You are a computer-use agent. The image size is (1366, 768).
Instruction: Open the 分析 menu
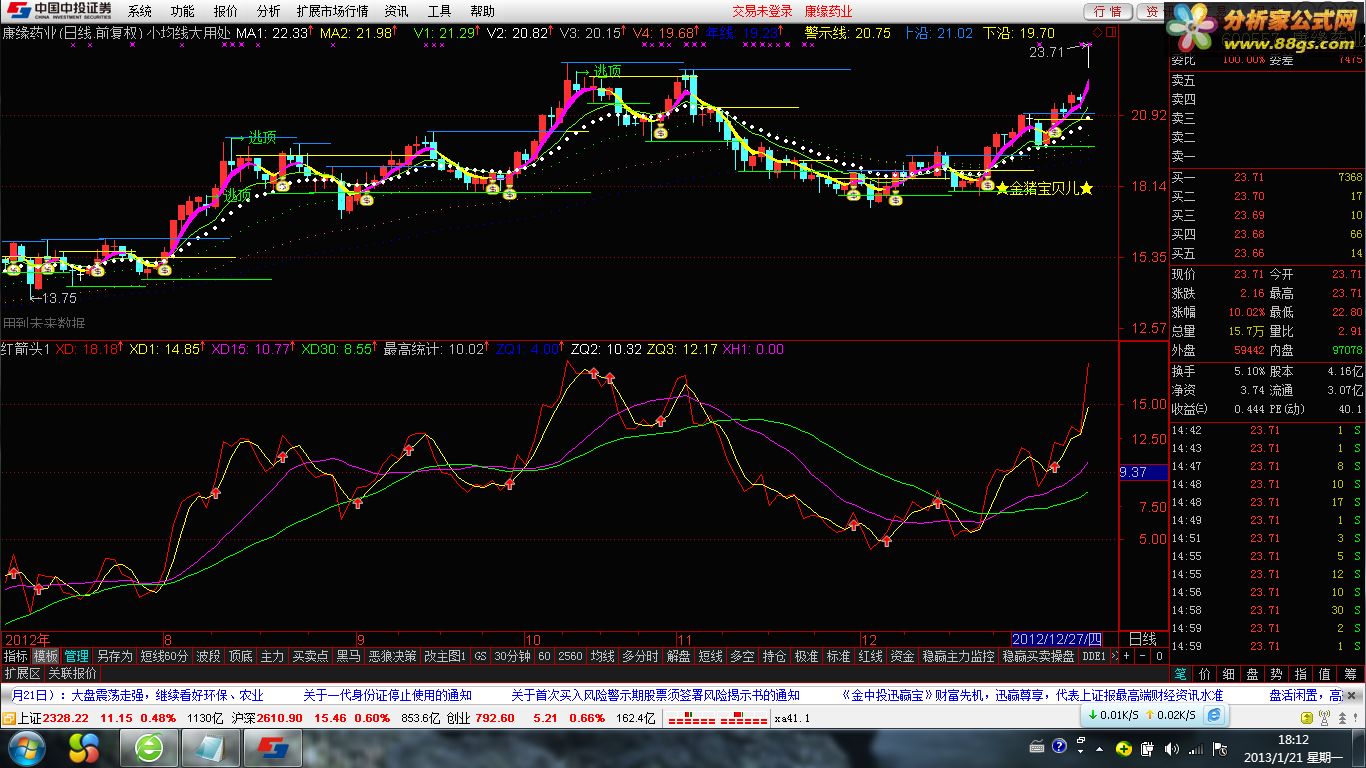[x=268, y=11]
